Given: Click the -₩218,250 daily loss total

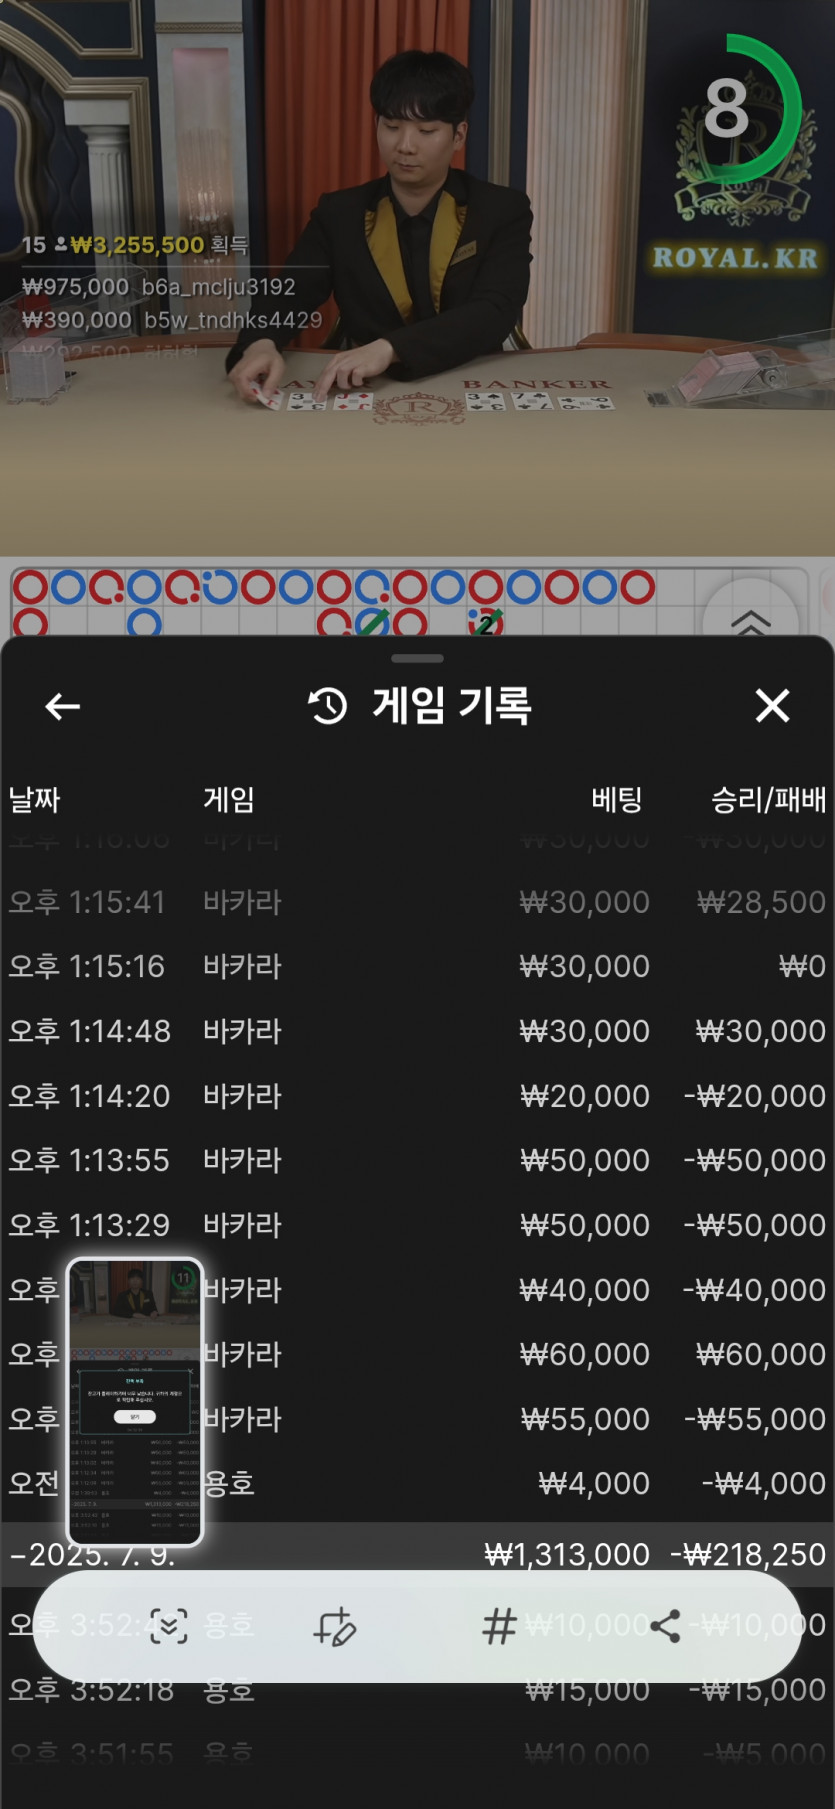Looking at the screenshot, I should pyautogui.click(x=748, y=1555).
